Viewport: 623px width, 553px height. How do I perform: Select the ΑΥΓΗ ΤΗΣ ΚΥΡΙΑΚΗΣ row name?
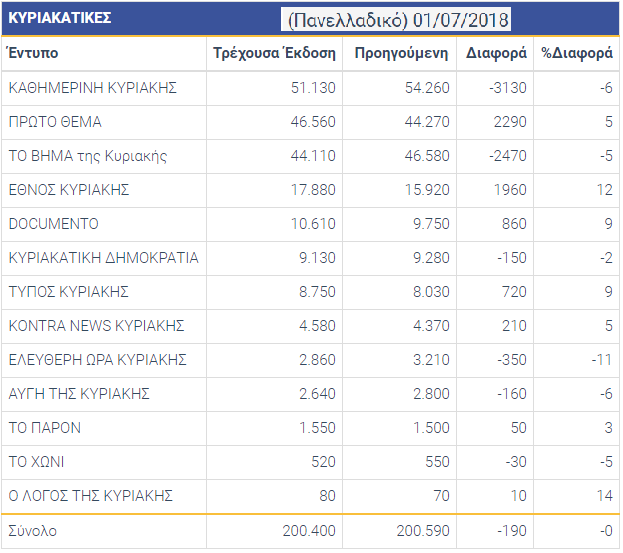pyautogui.click(x=79, y=394)
